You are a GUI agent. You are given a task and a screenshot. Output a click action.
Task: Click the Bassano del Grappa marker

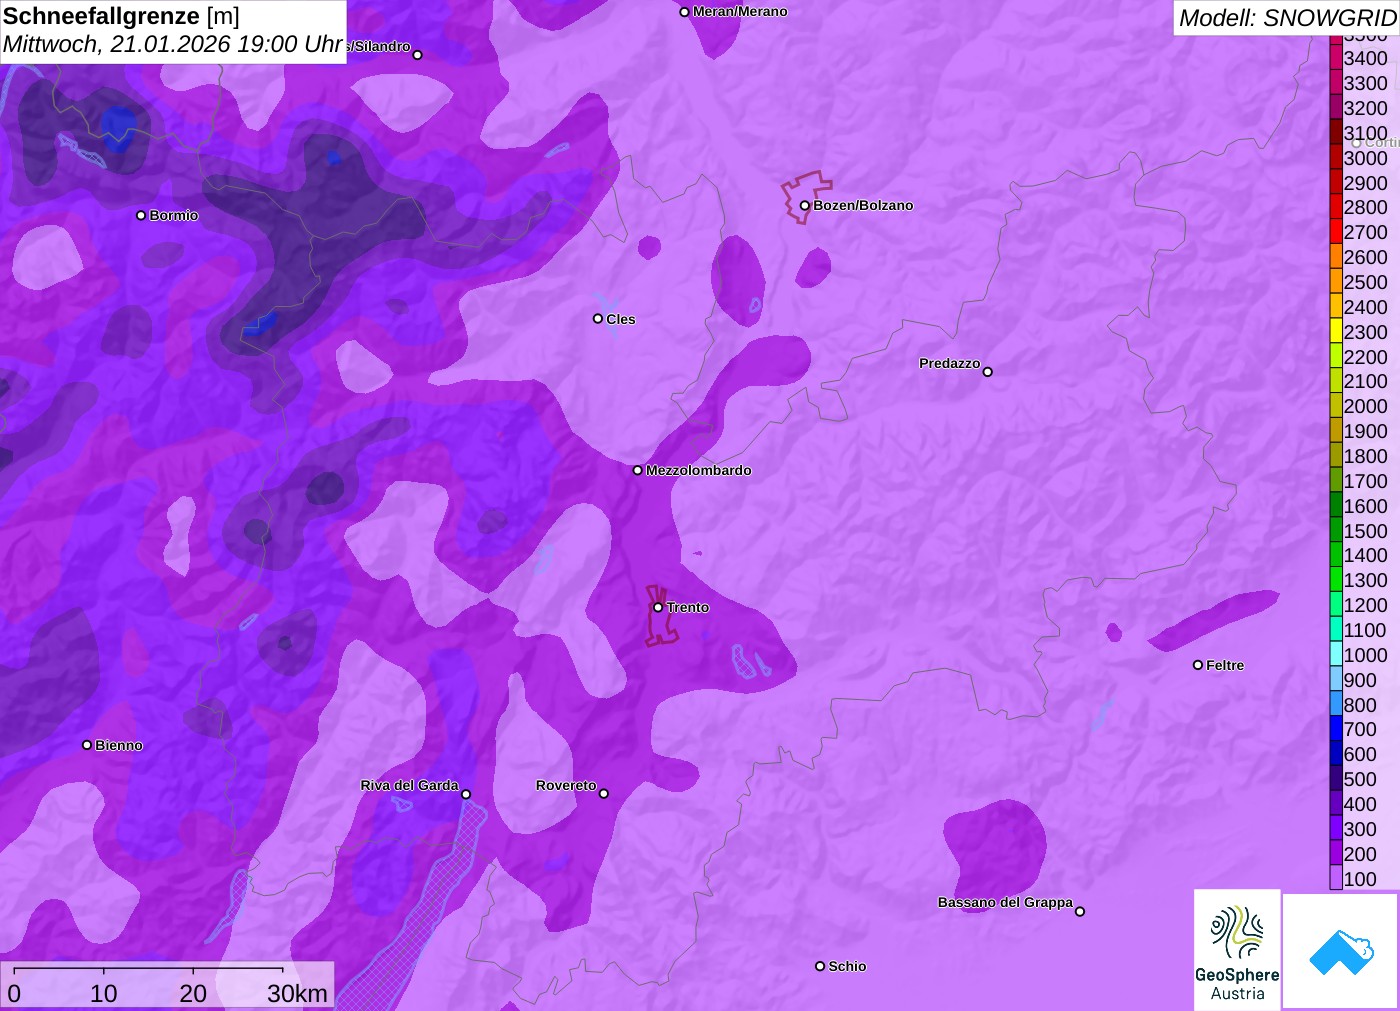(x=1080, y=911)
